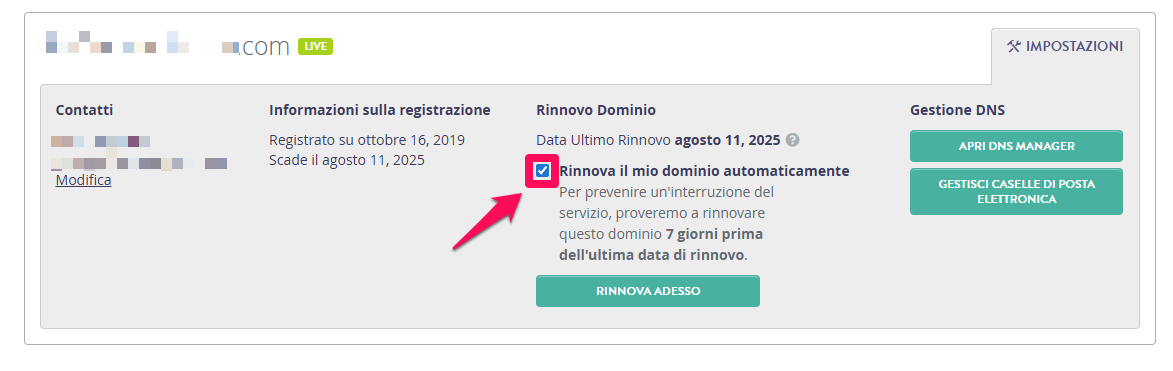Click the .com domain name heading
This screenshot has width=1173, height=371.
tap(163, 46)
